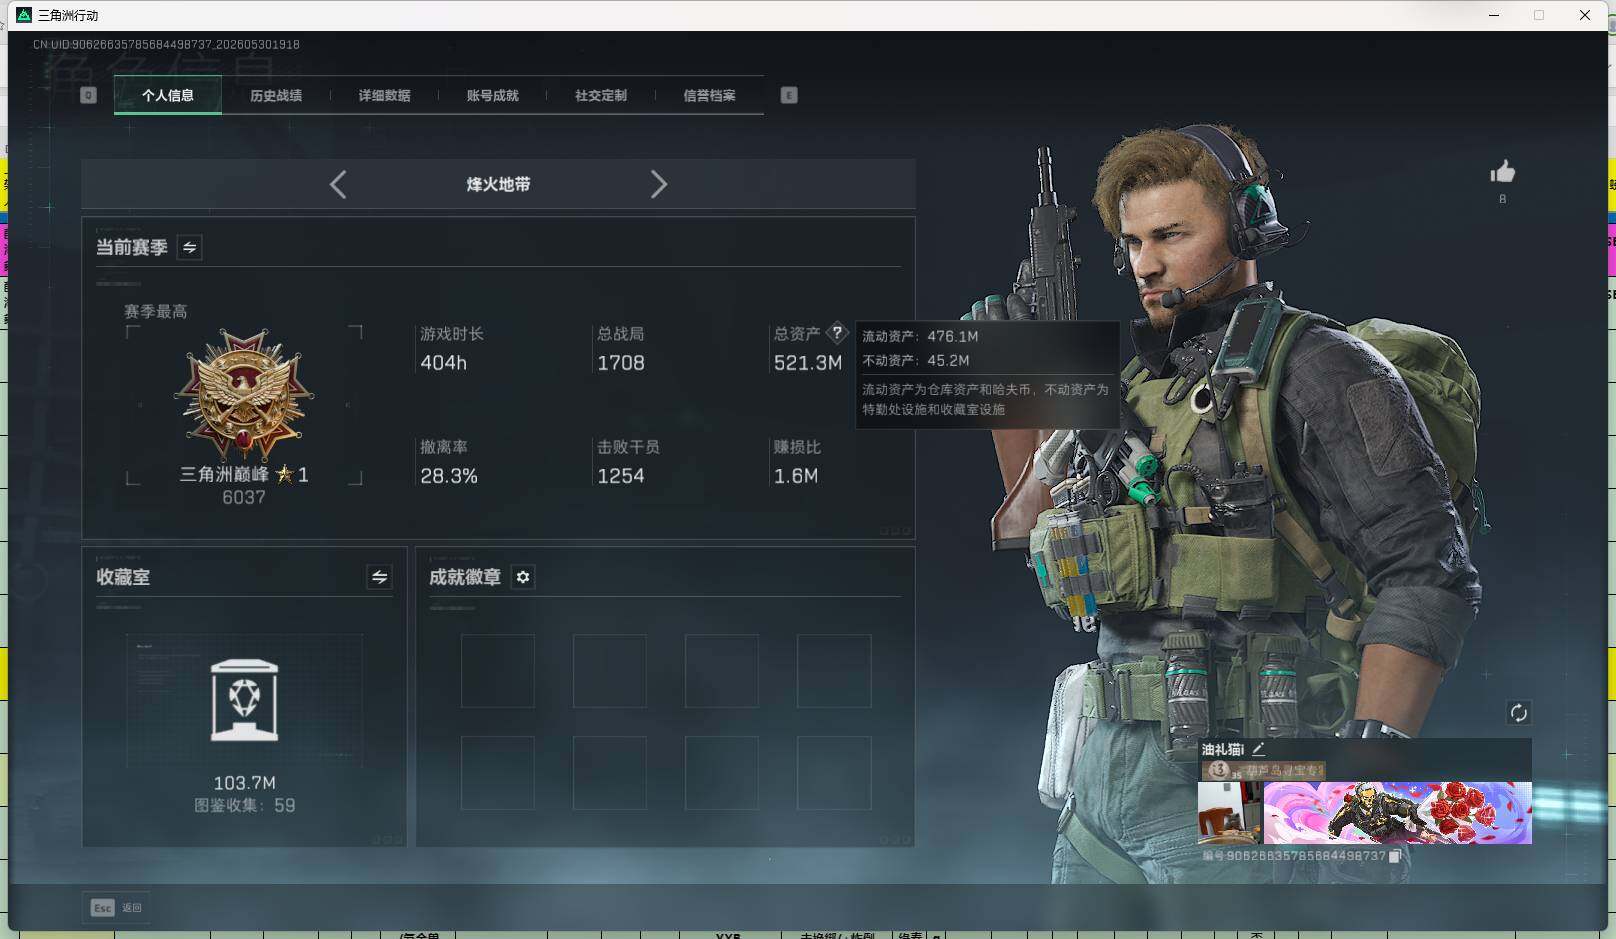Open 成就徽章 gear settings
Screen dimensions: 1616x939
point(523,577)
